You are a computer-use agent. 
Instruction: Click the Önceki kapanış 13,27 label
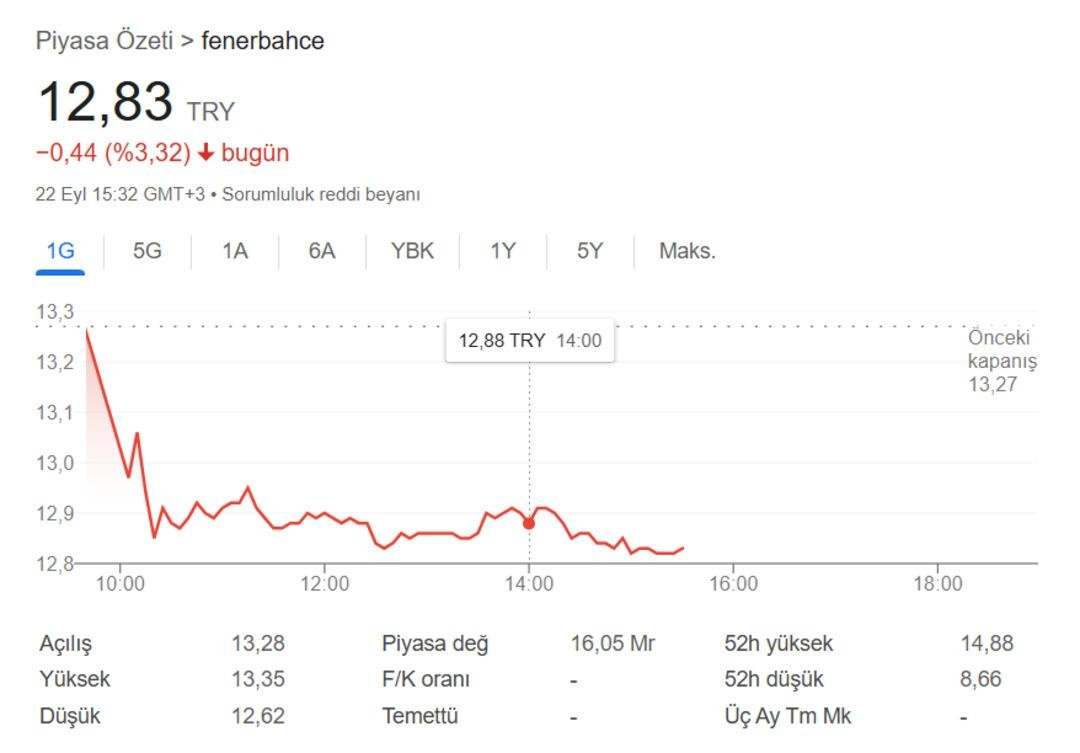pyautogui.click(x=1002, y=361)
